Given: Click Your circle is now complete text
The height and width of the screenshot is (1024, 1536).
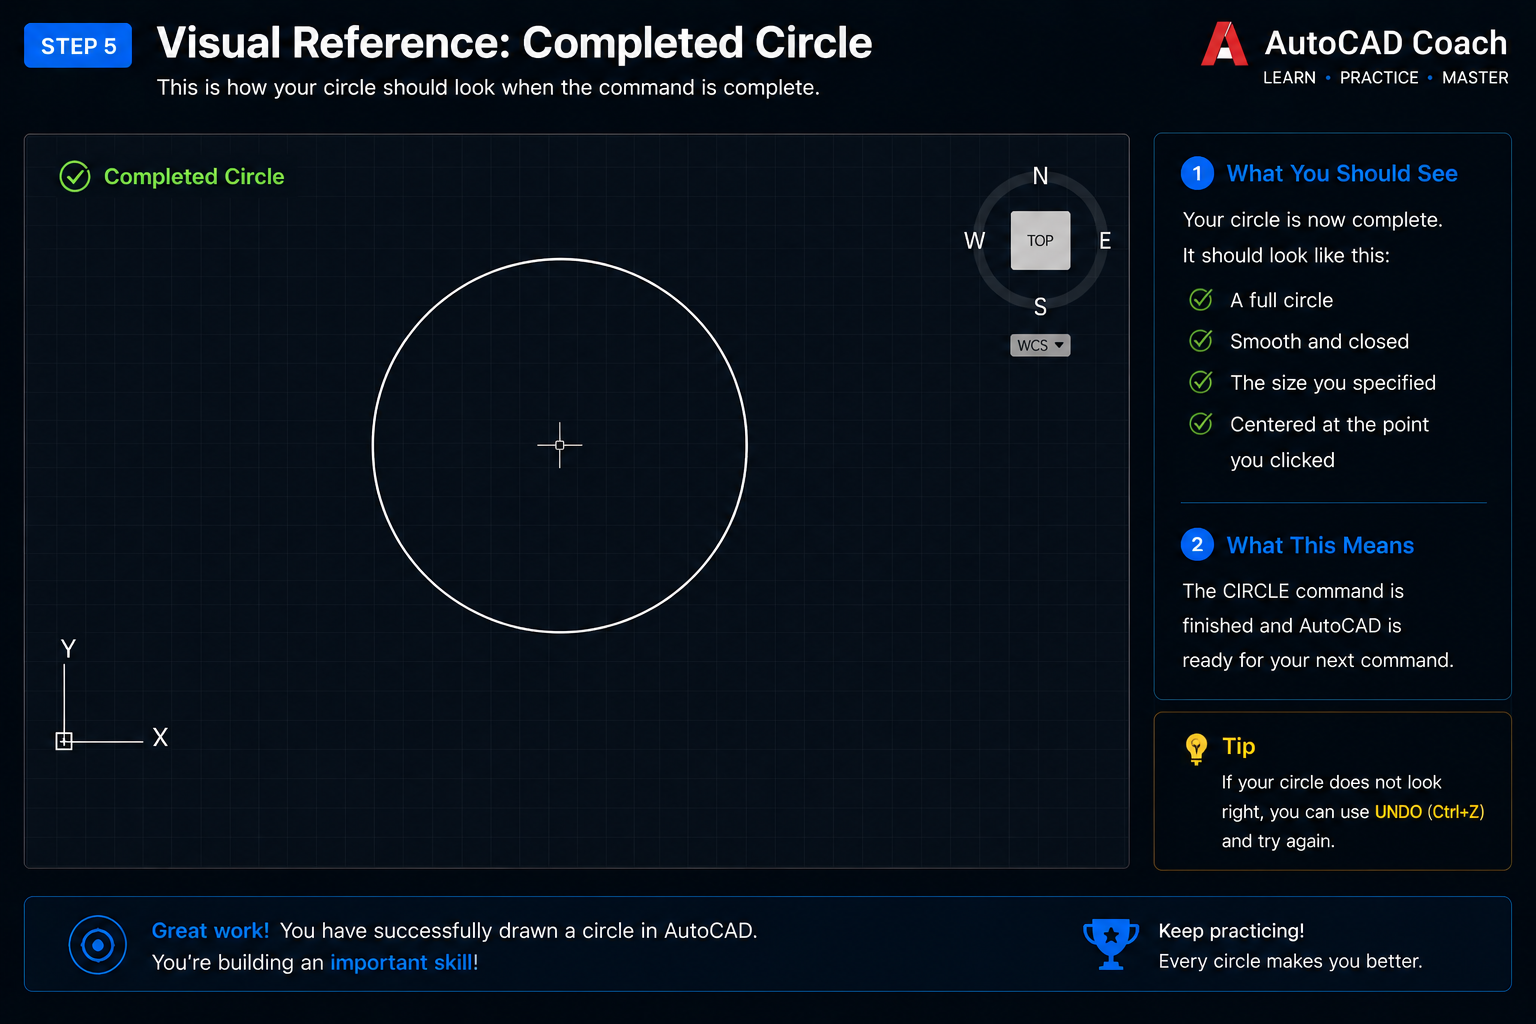Looking at the screenshot, I should pos(1312,220).
